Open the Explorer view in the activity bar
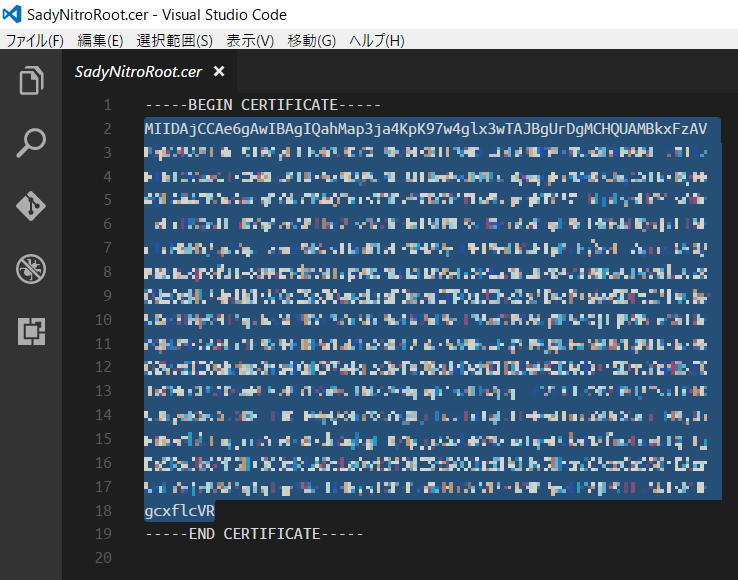The image size is (738, 580). [x=31, y=80]
